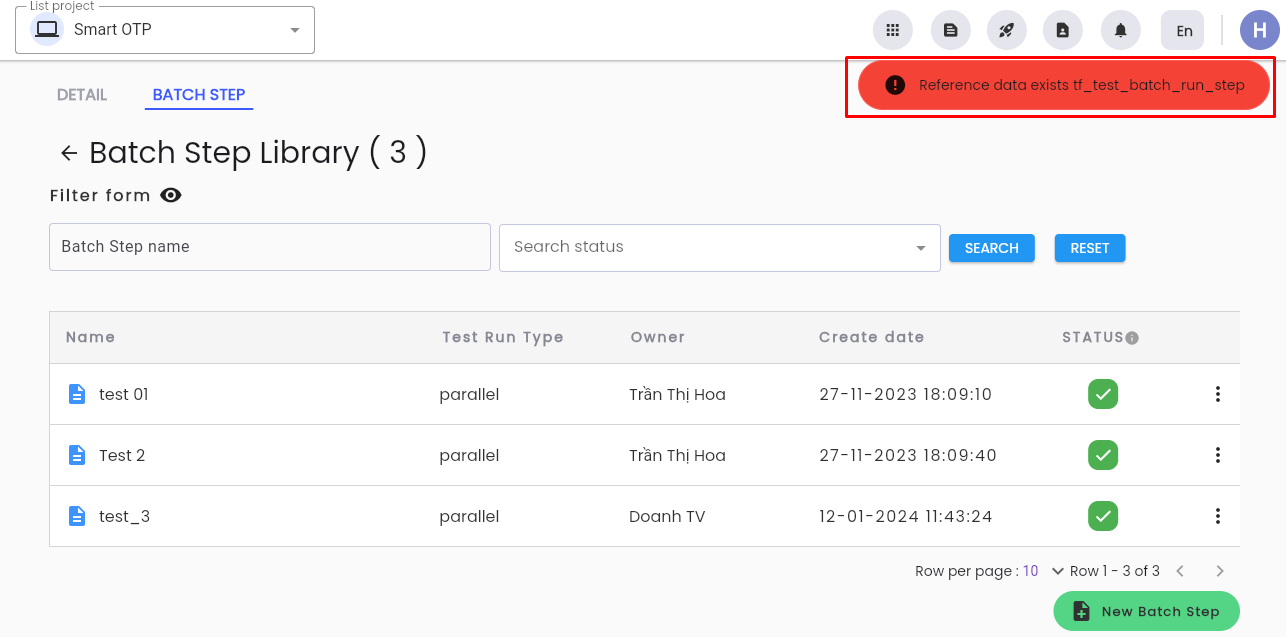Change rows per page dropdown
Image resolution: width=1286 pixels, height=637 pixels.
(1043, 571)
